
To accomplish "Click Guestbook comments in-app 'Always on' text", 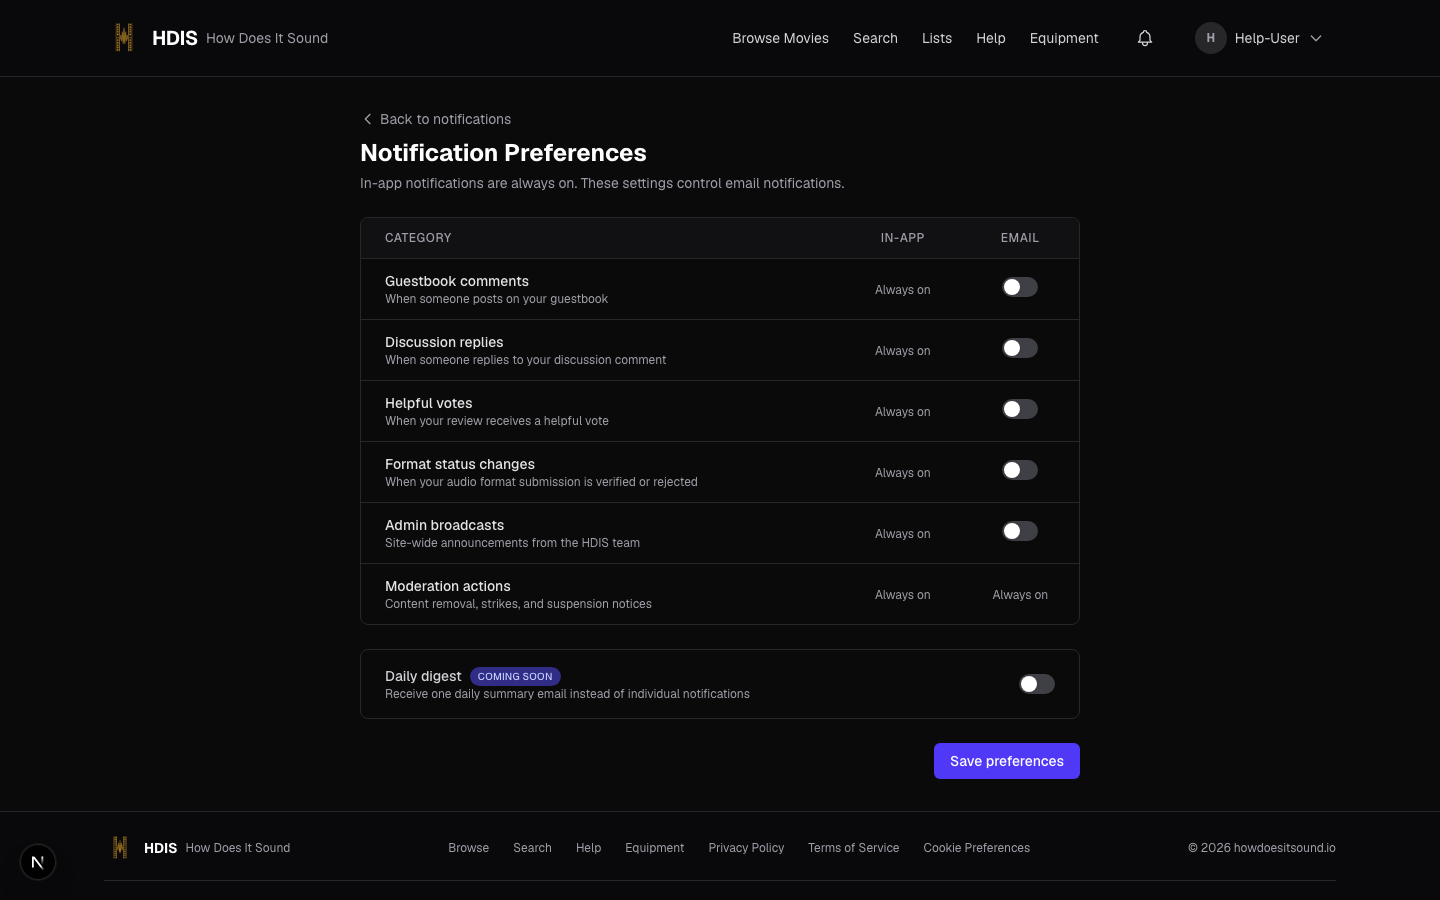I will point(902,290).
